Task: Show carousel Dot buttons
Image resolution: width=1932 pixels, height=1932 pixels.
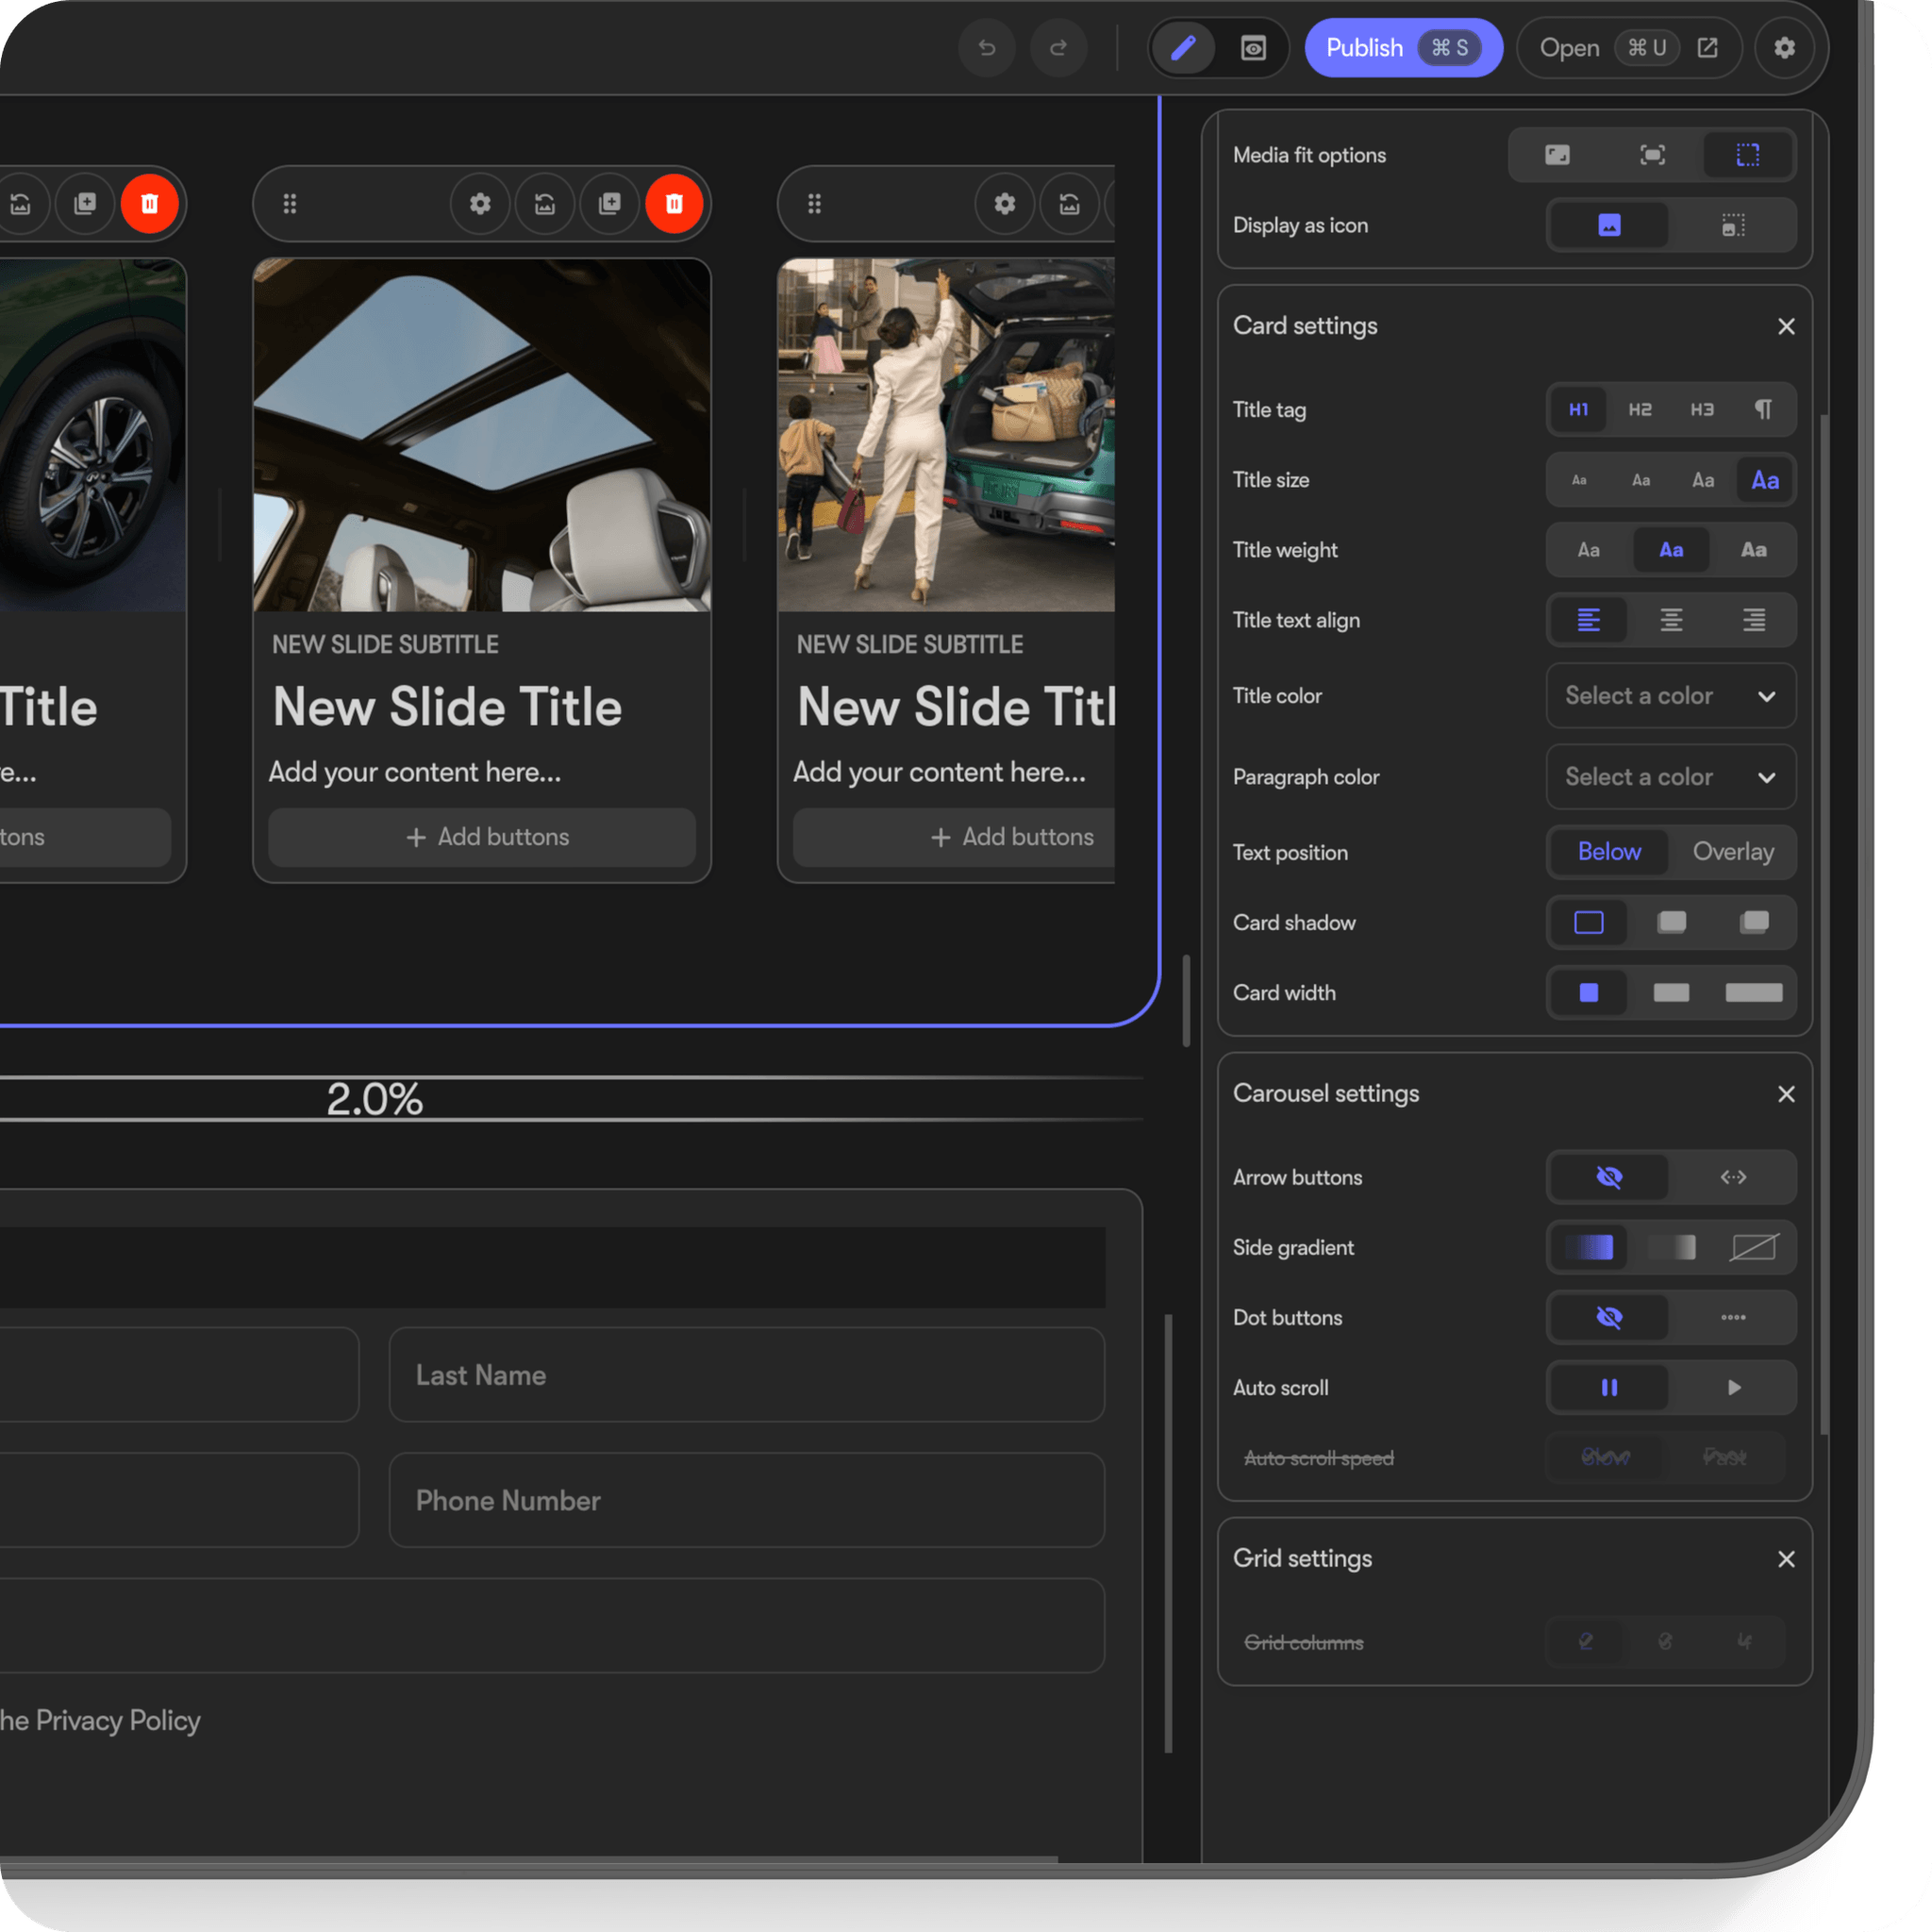Action: (1733, 1317)
